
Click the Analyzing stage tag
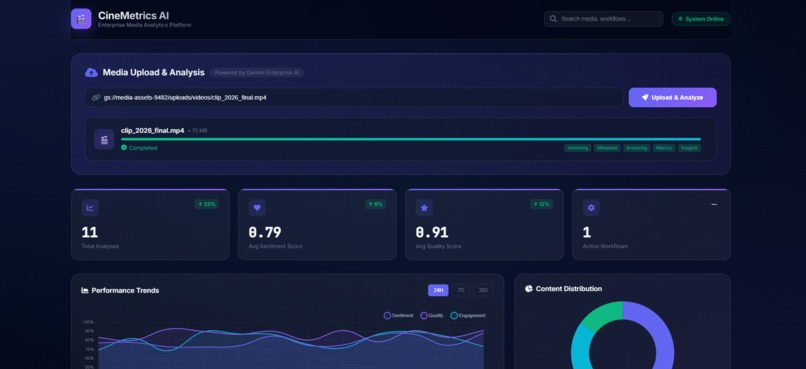636,148
